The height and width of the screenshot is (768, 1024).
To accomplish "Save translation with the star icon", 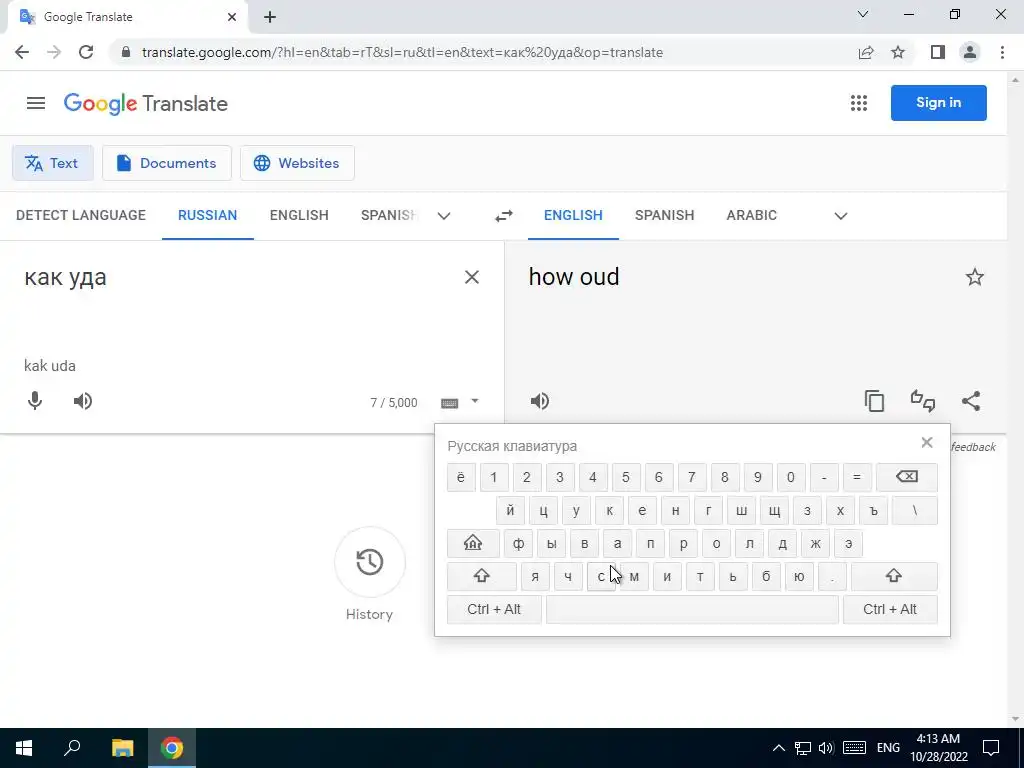I will [x=974, y=278].
